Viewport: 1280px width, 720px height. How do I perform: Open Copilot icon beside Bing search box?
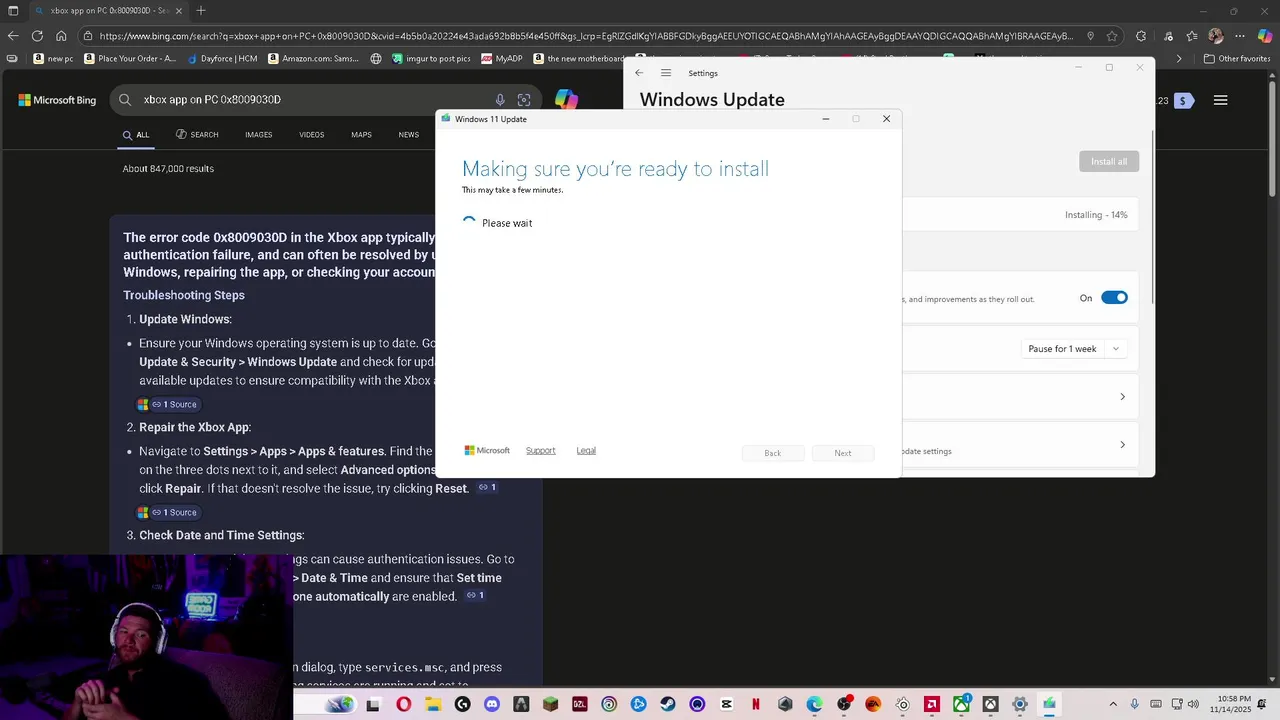pos(567,100)
